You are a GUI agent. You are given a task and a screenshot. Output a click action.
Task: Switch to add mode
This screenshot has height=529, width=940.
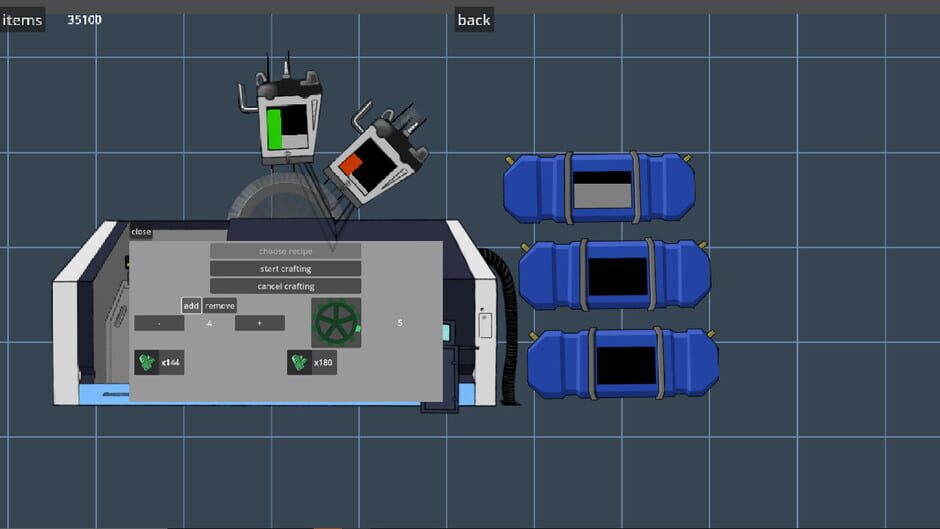[x=191, y=306]
